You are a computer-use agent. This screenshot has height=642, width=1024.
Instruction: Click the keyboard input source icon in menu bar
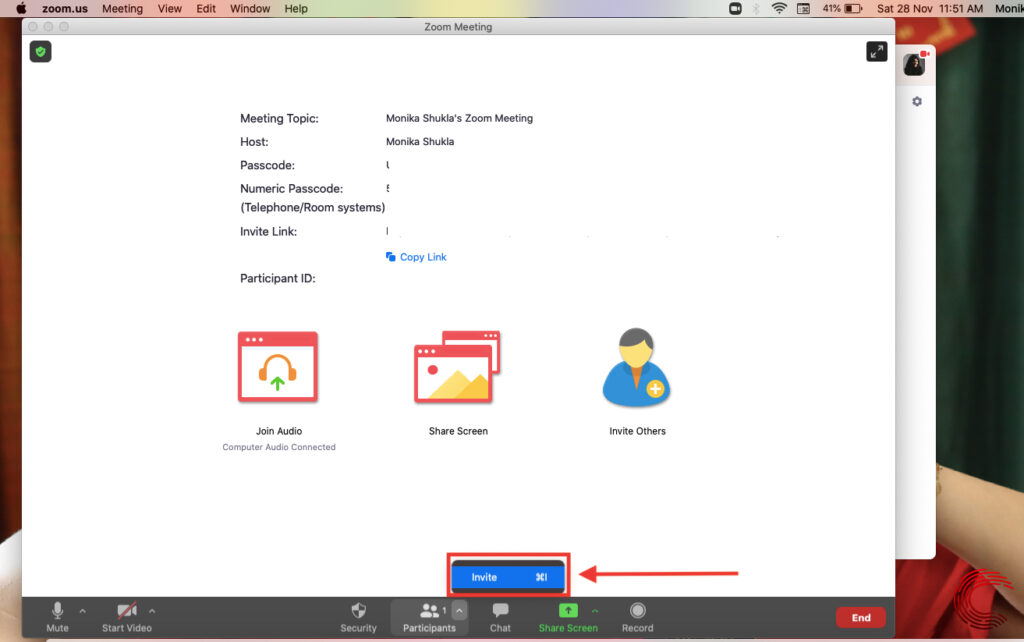coord(804,8)
